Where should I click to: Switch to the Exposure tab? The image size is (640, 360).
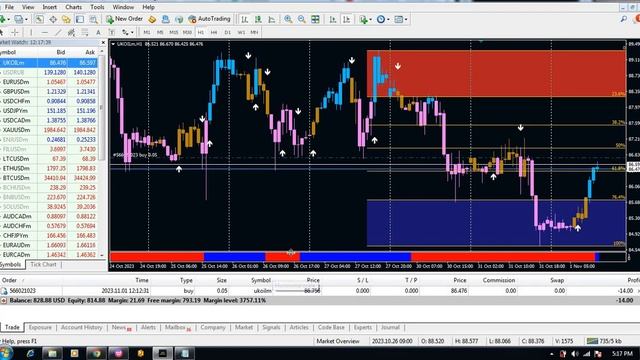pos(40,327)
